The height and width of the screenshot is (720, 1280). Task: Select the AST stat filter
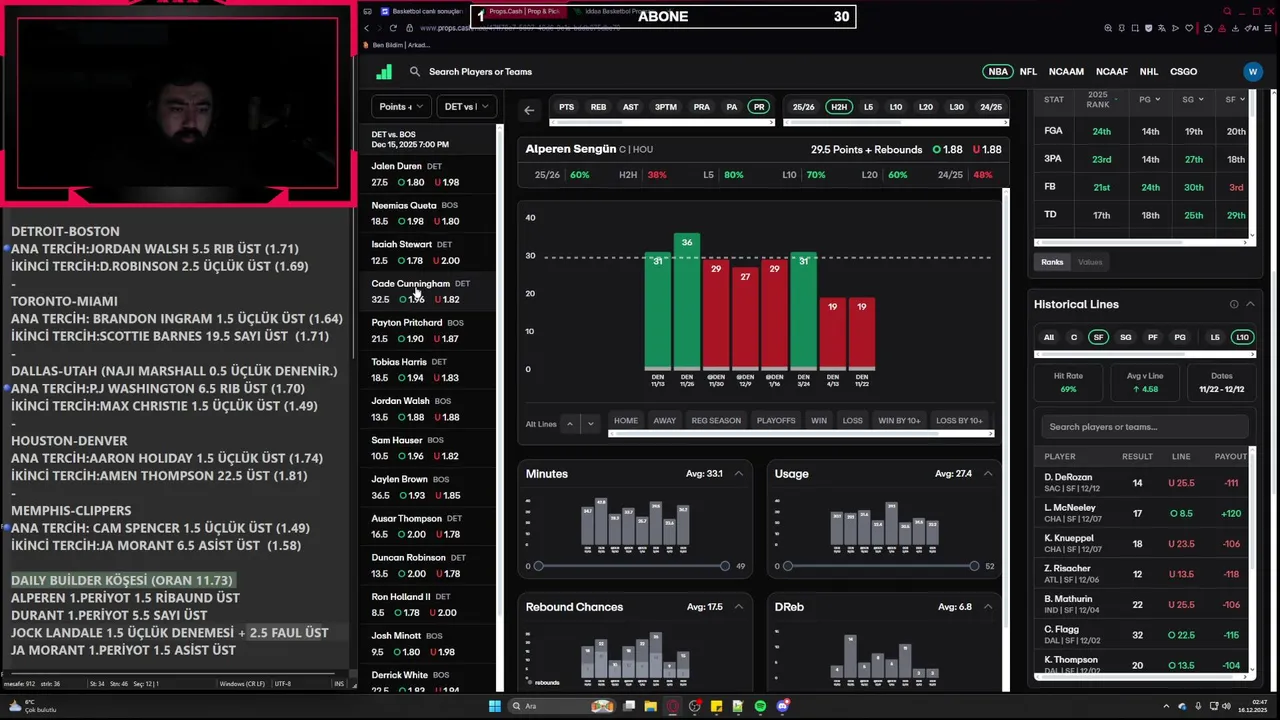(x=630, y=107)
